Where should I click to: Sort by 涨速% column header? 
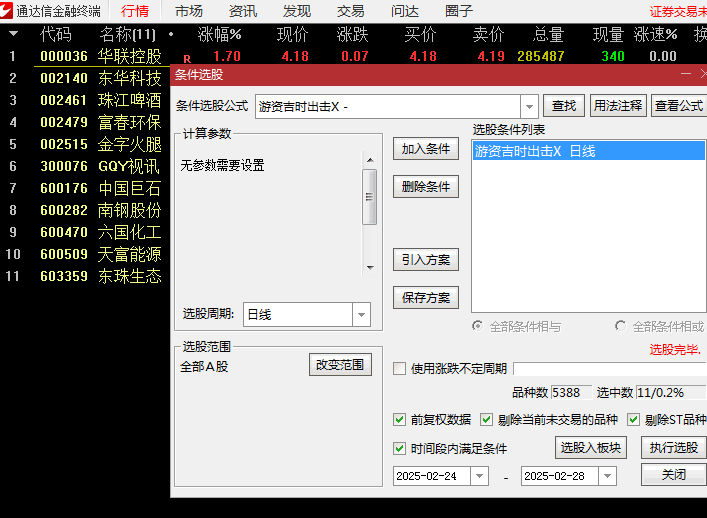656,34
